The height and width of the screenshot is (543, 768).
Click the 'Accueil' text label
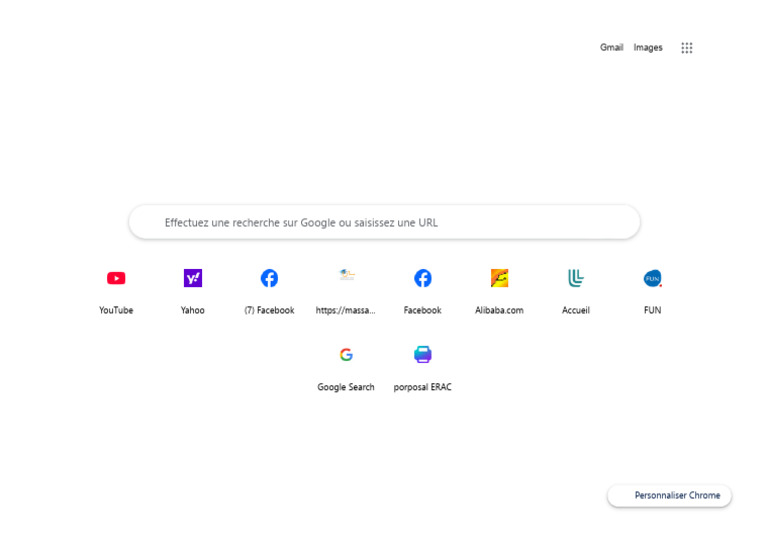coord(576,311)
